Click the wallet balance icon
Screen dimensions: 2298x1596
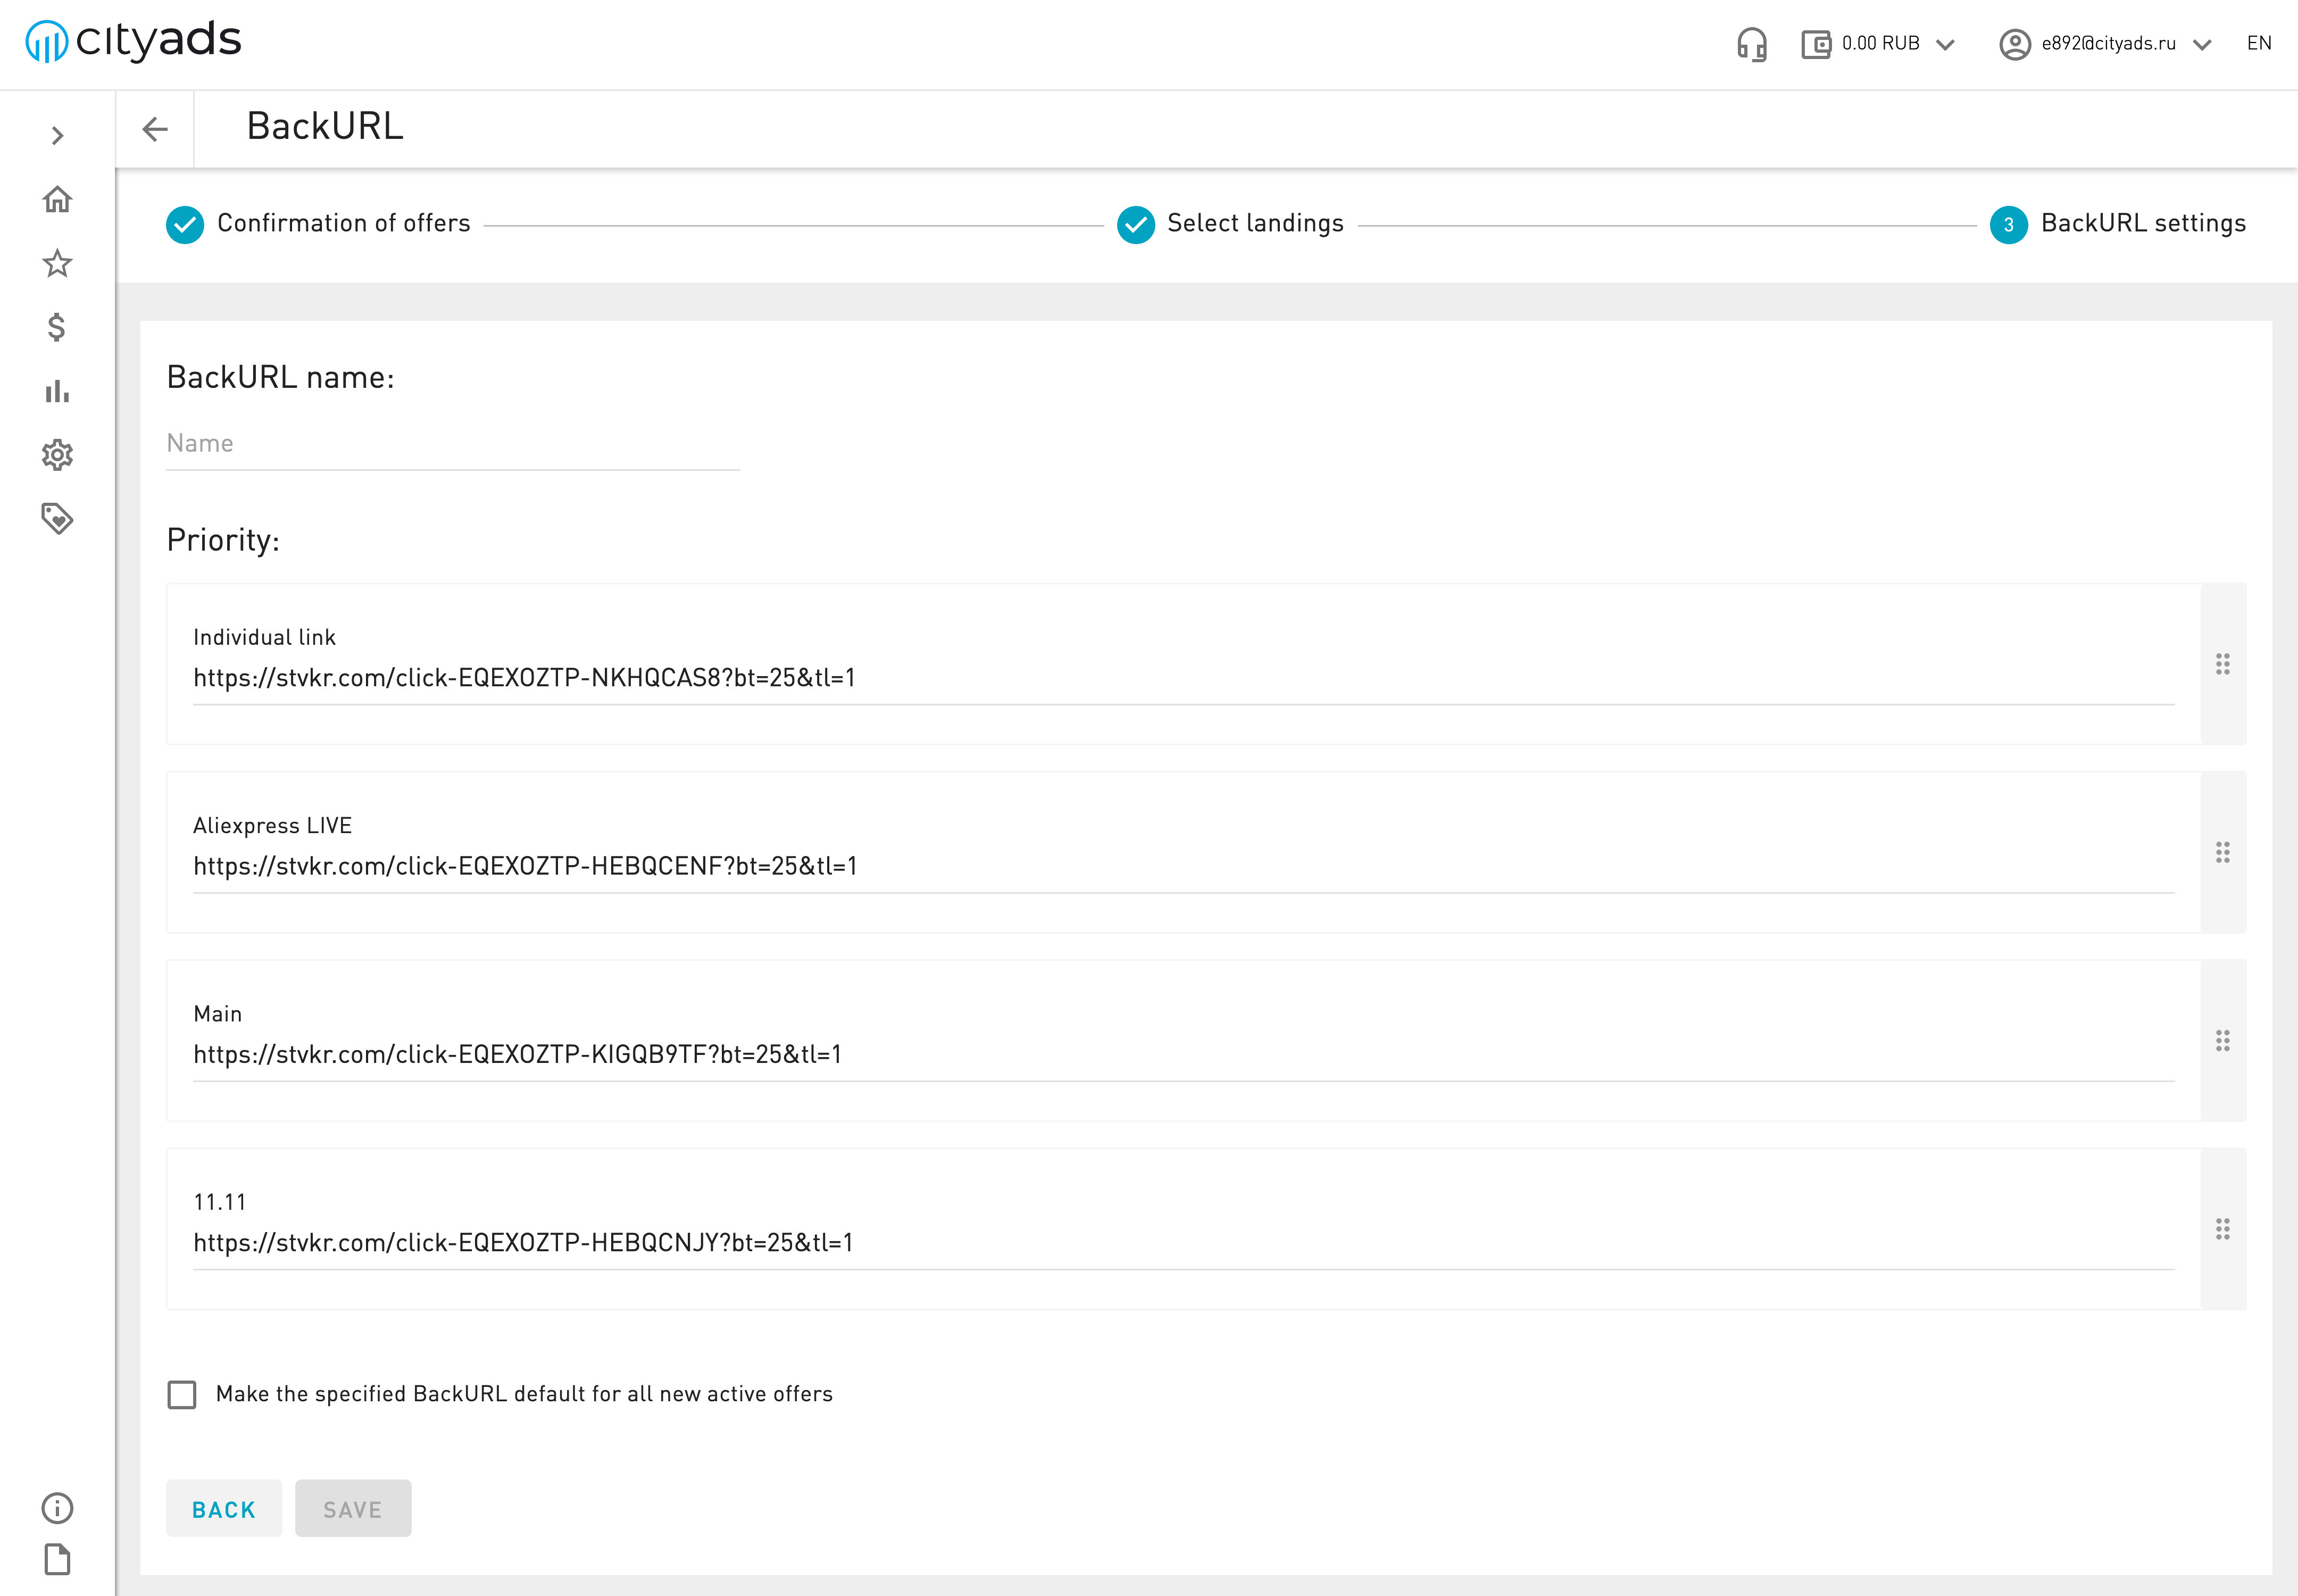coord(1815,44)
